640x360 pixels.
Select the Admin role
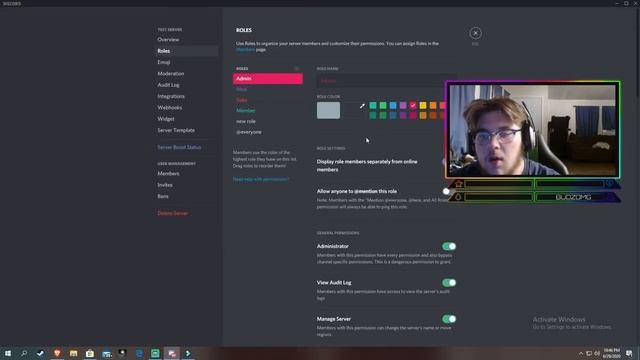click(268, 78)
